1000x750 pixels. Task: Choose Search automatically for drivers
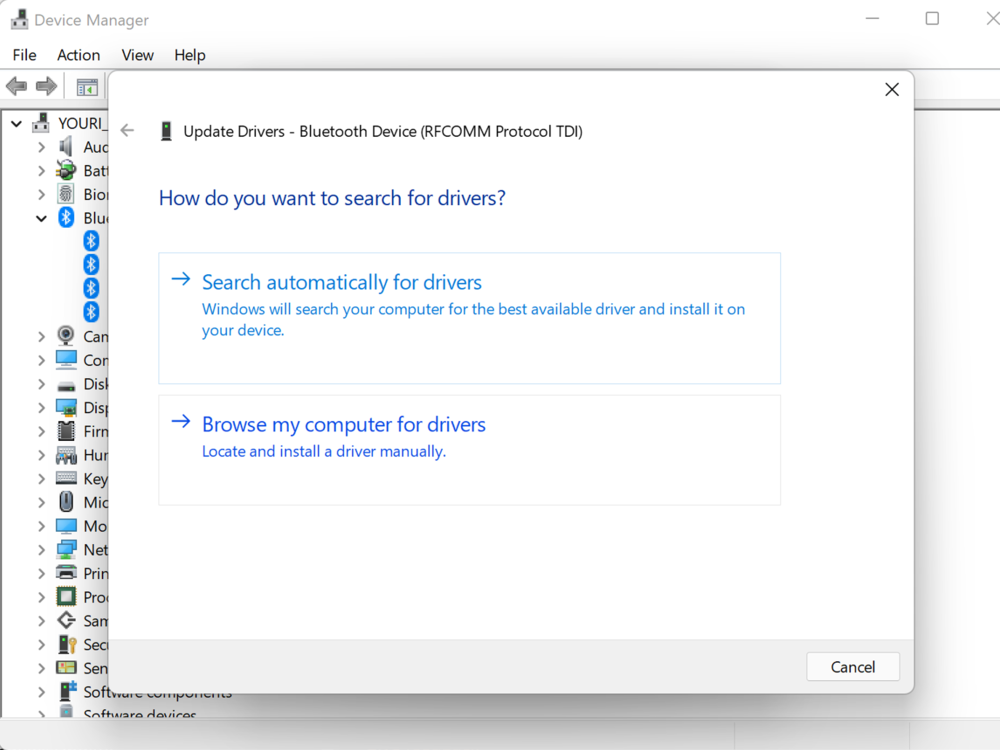[342, 283]
